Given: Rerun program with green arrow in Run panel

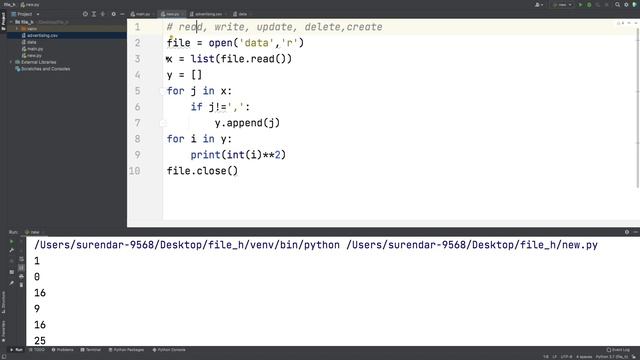Looking at the screenshot, I should click(11, 242).
